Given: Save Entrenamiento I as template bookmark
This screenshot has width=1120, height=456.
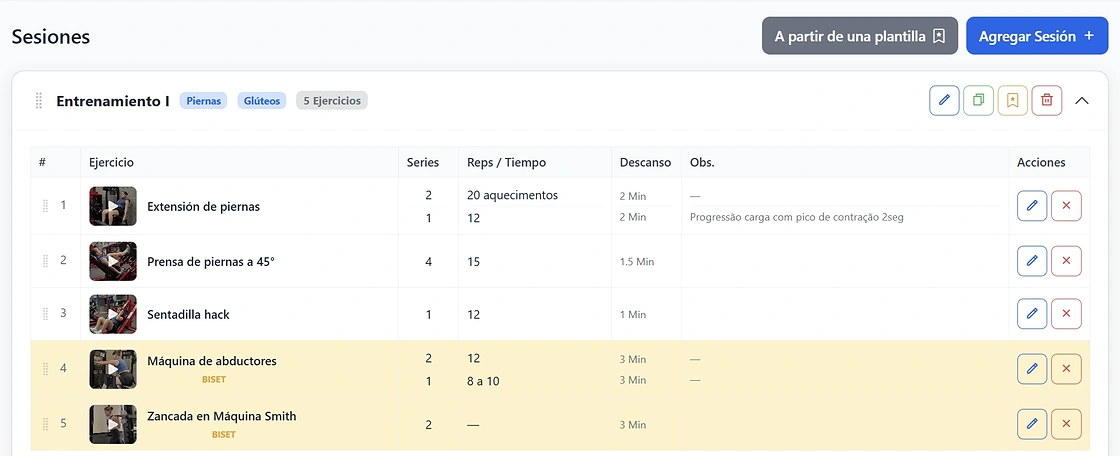Looking at the screenshot, I should pyautogui.click(x=1012, y=100).
